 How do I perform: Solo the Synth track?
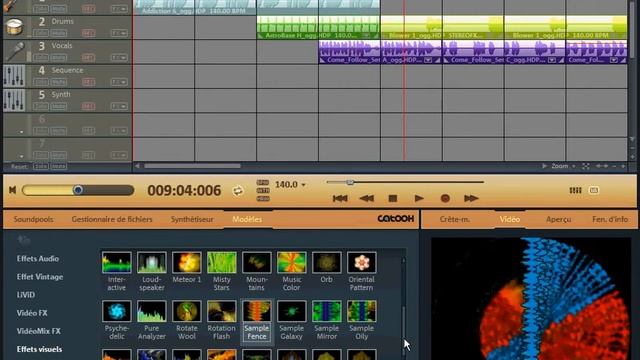point(40,107)
